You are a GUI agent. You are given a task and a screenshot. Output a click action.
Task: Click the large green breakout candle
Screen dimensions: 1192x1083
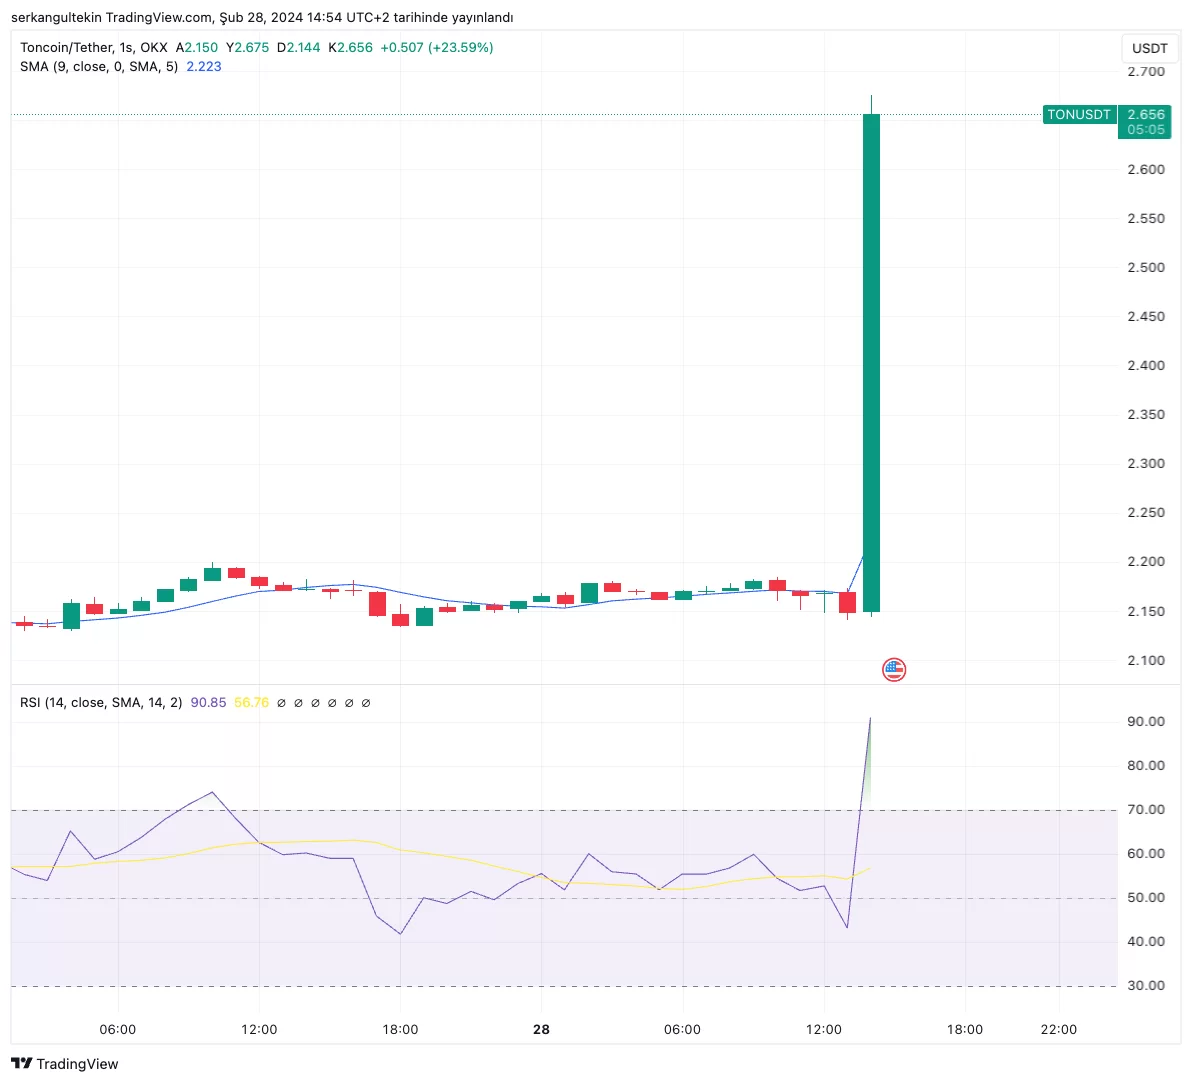(x=871, y=363)
